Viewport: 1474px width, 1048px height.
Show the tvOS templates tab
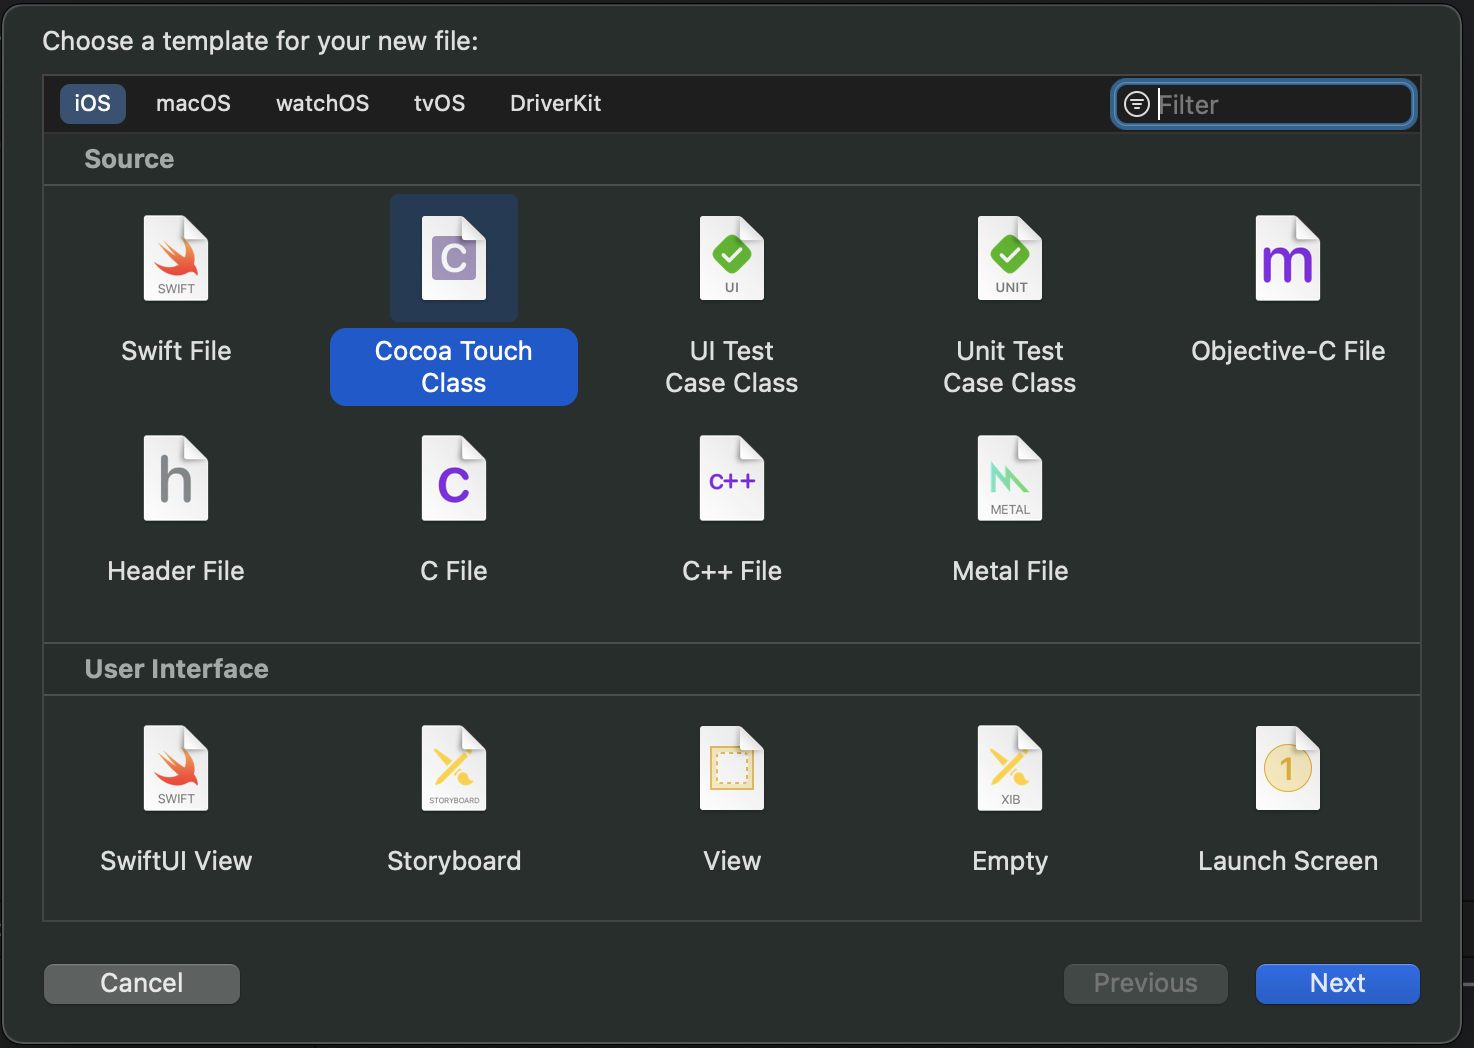point(439,104)
